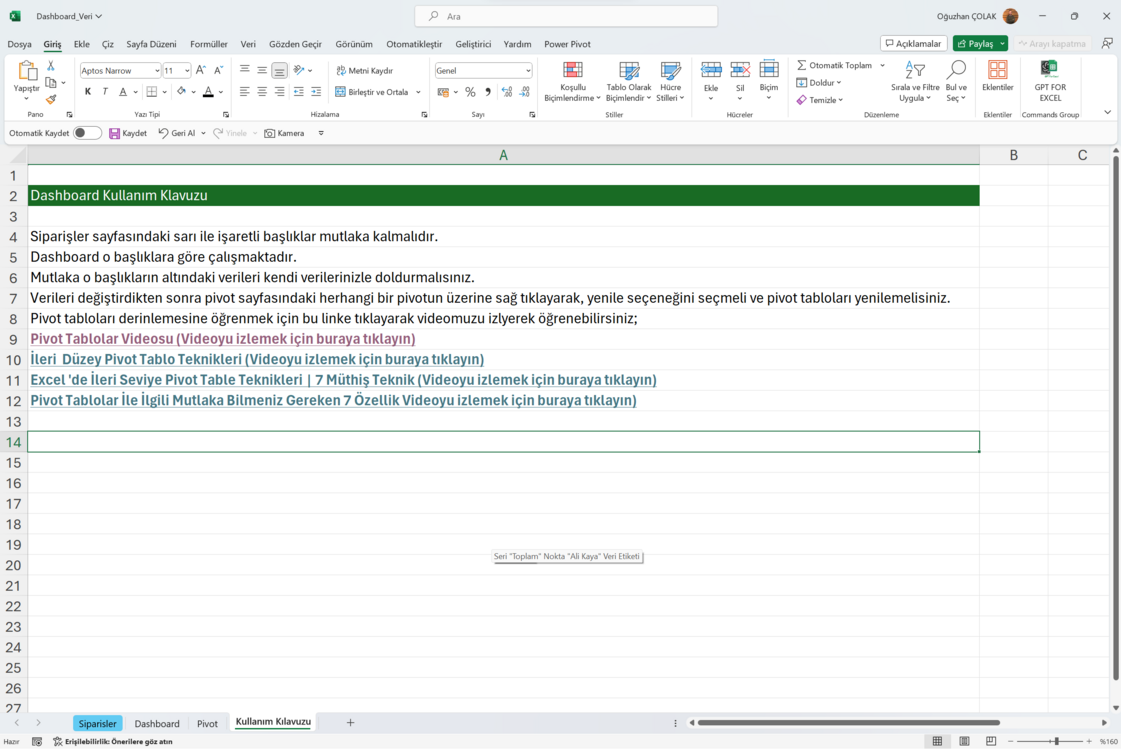The width and height of the screenshot is (1121, 749).
Task: Open Koşullu Biçimlendirme conditional formatting
Action: 573,81
